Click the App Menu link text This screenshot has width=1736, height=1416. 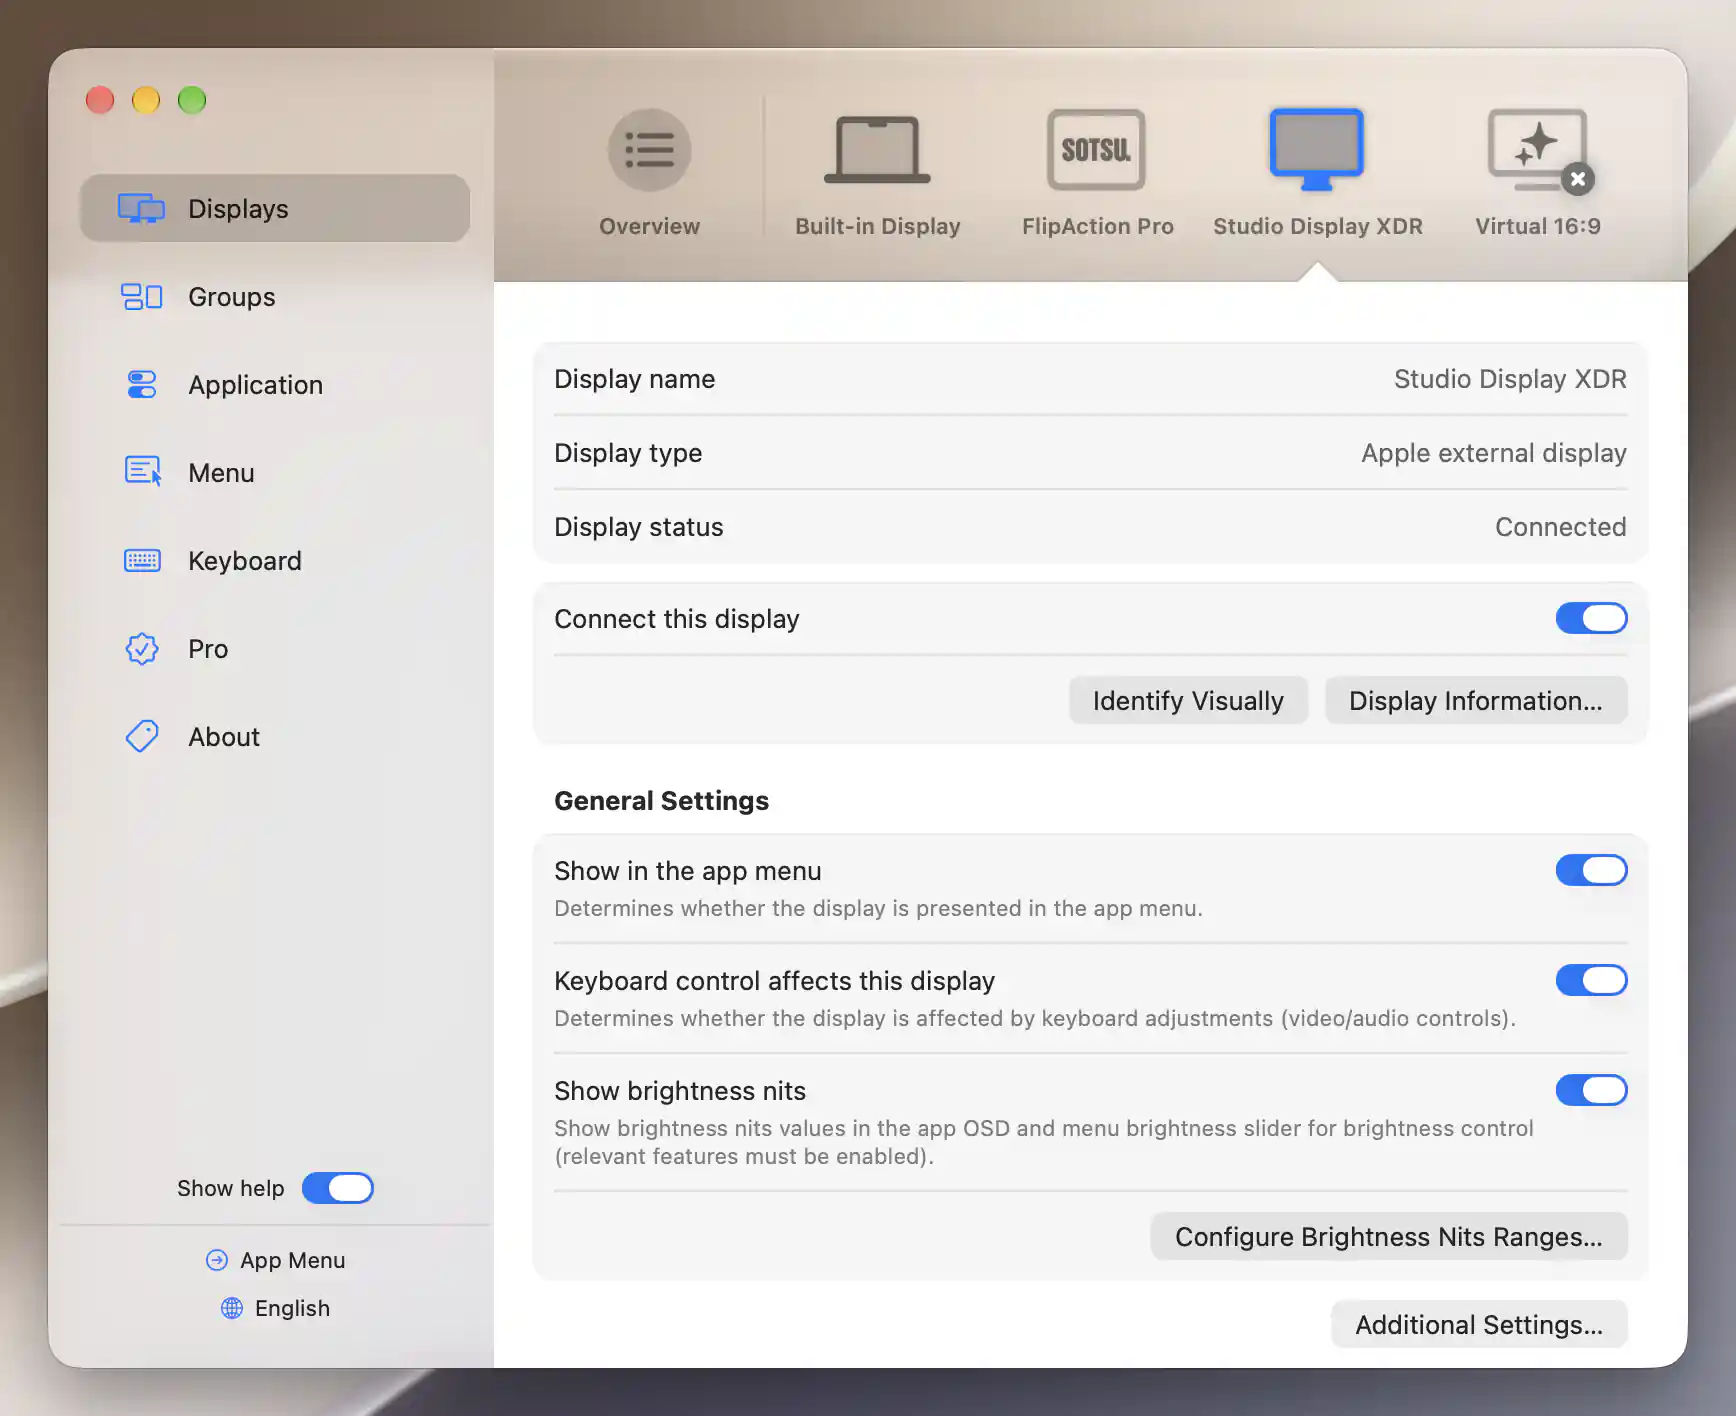(293, 1260)
